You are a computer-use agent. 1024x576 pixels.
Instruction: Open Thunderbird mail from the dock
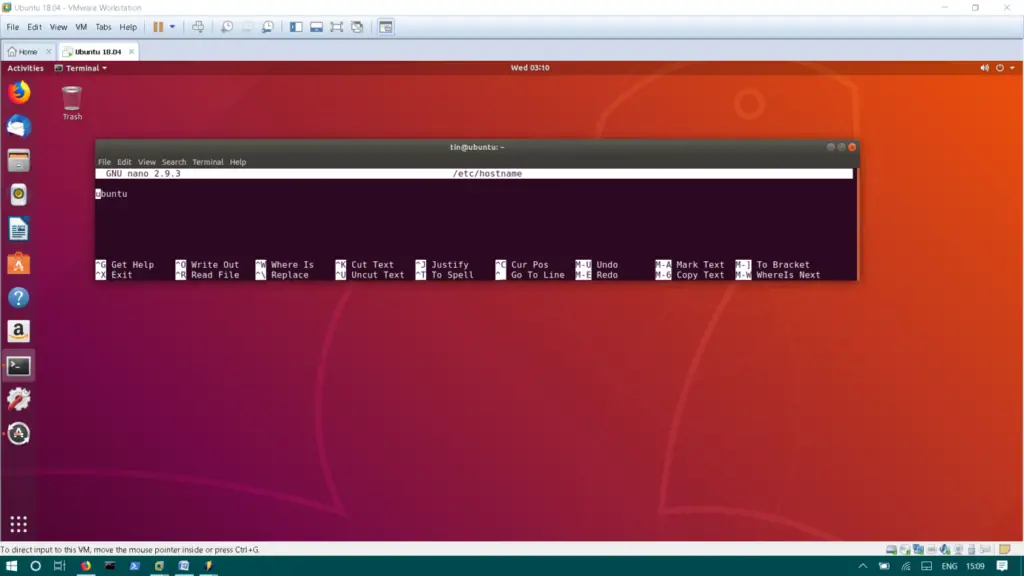pyautogui.click(x=19, y=126)
